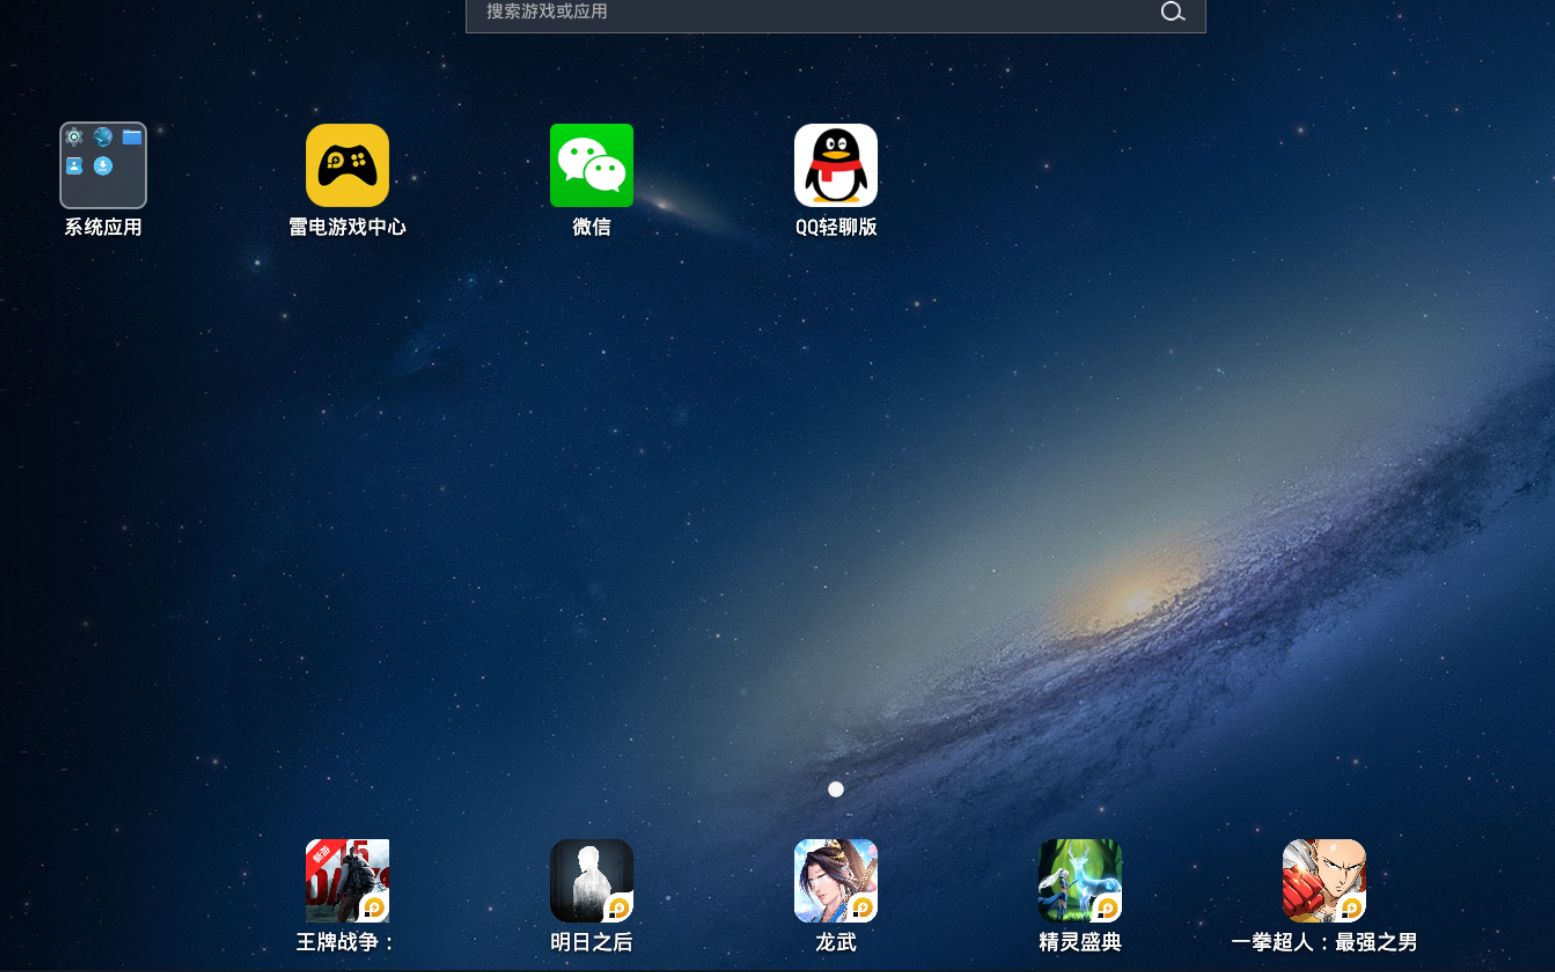1555x972 pixels.
Task: Click the 雷电游戏中心 label text
Action: (x=347, y=227)
